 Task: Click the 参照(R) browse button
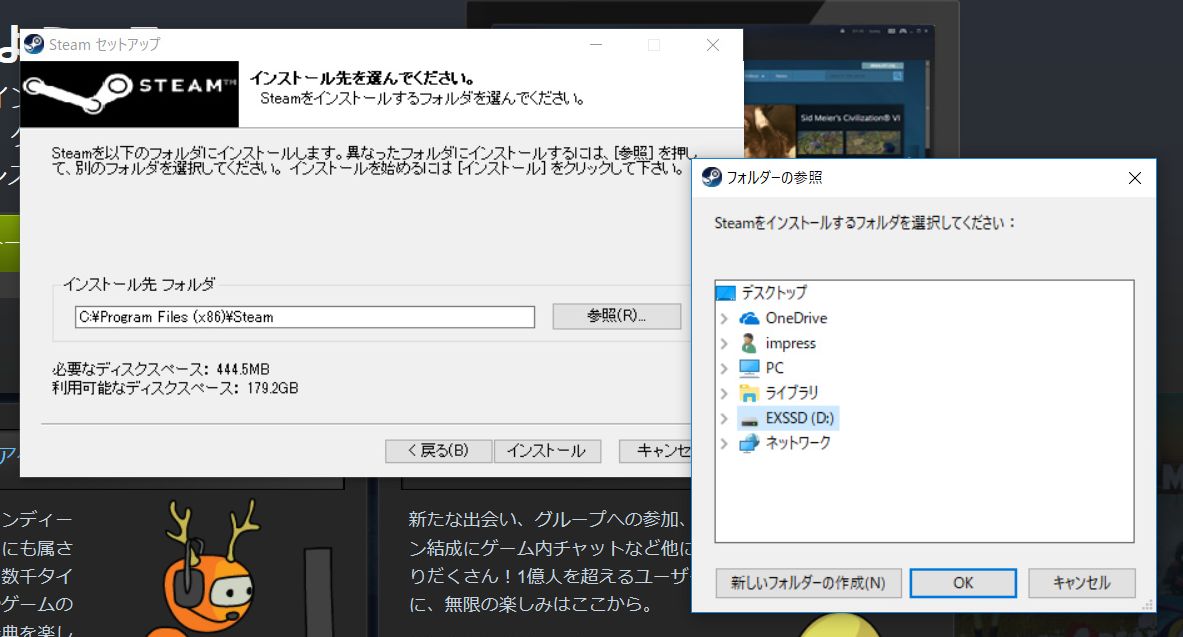click(x=617, y=316)
